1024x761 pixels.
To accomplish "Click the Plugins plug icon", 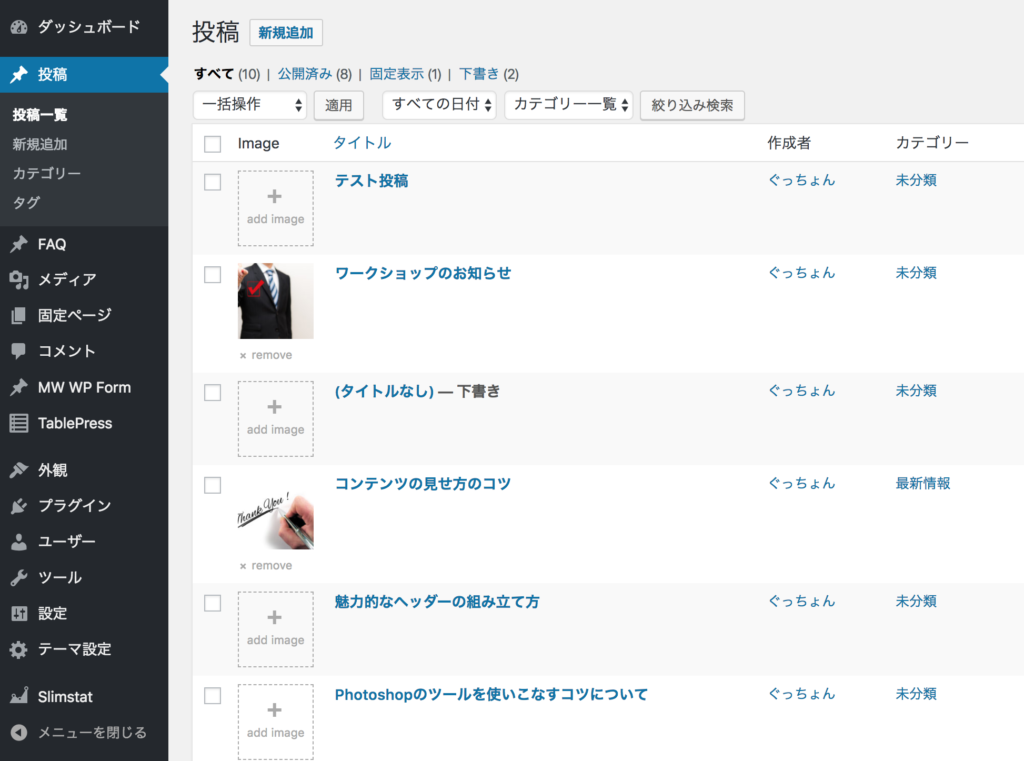I will point(19,506).
